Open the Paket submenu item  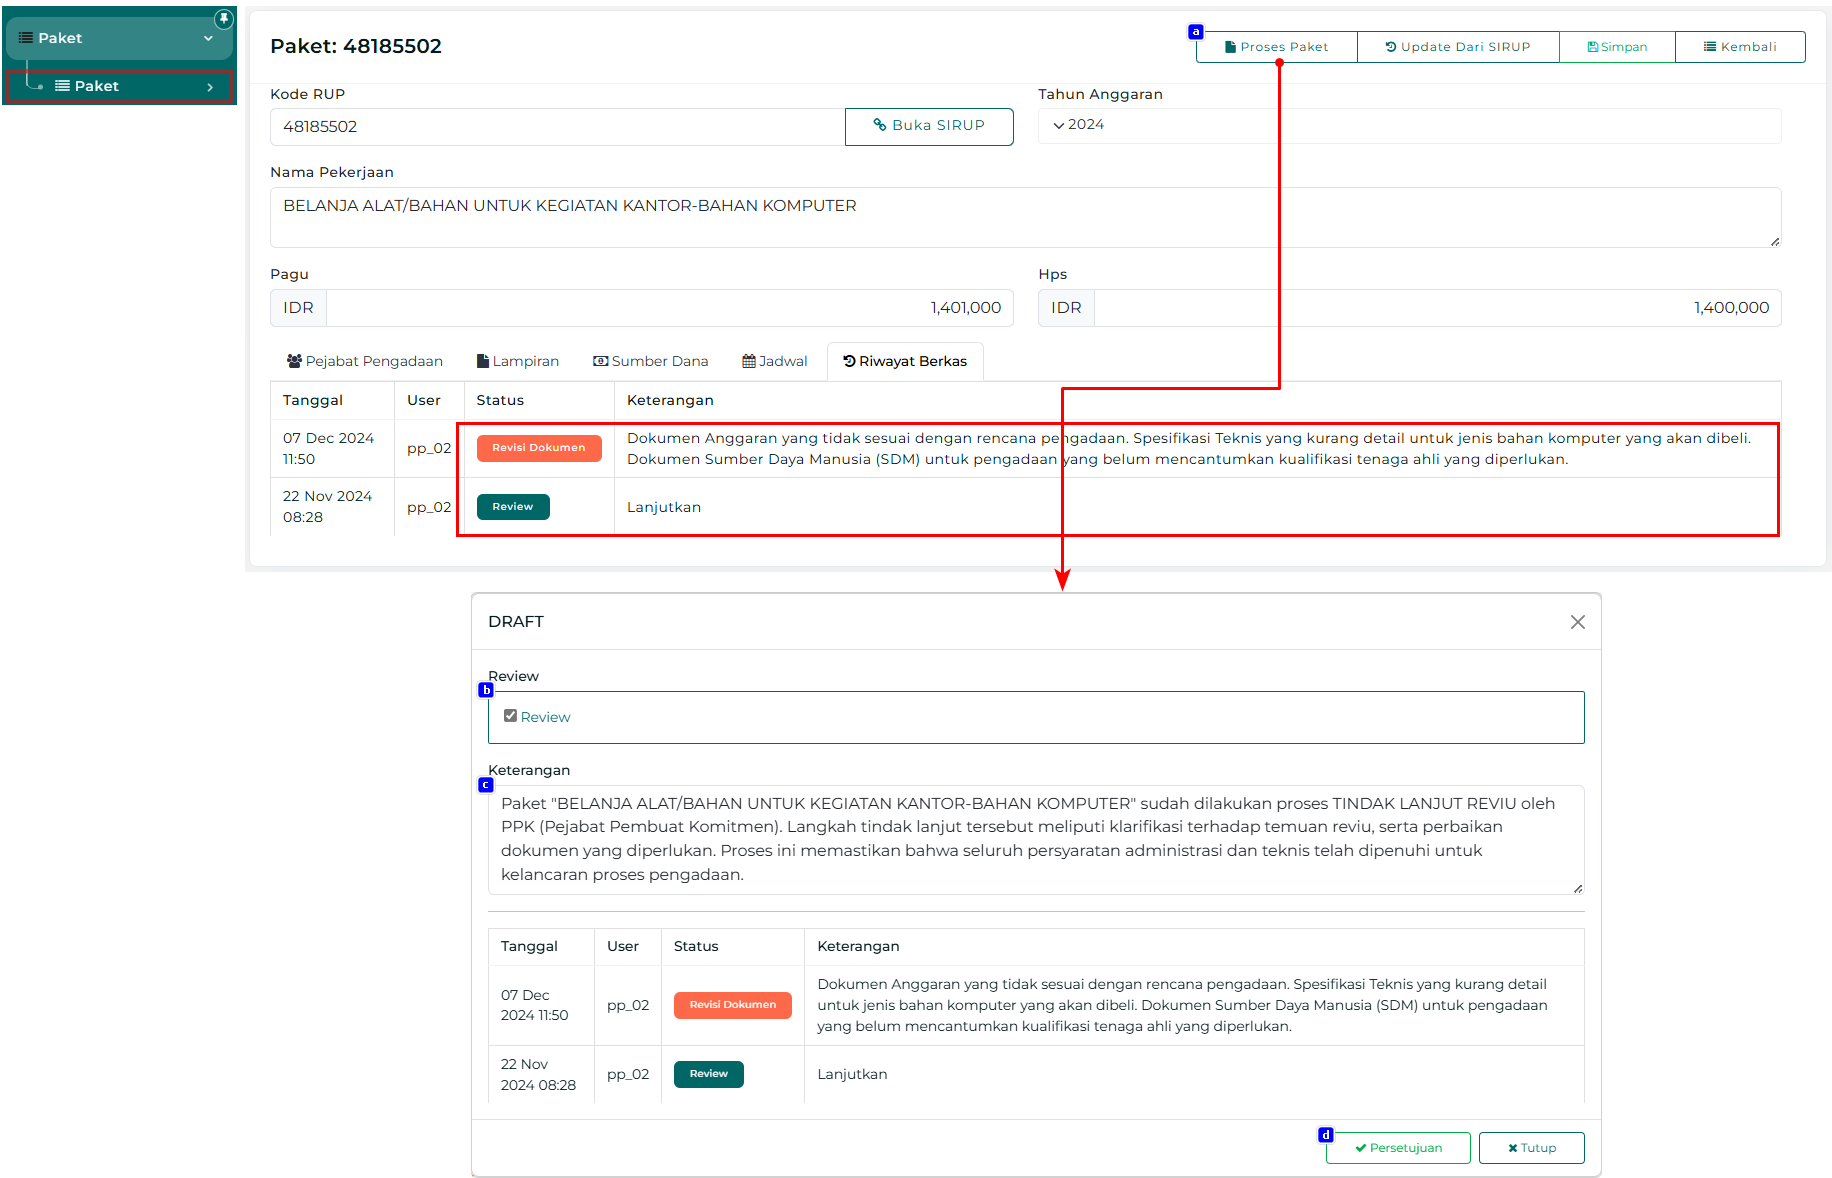click(x=118, y=86)
